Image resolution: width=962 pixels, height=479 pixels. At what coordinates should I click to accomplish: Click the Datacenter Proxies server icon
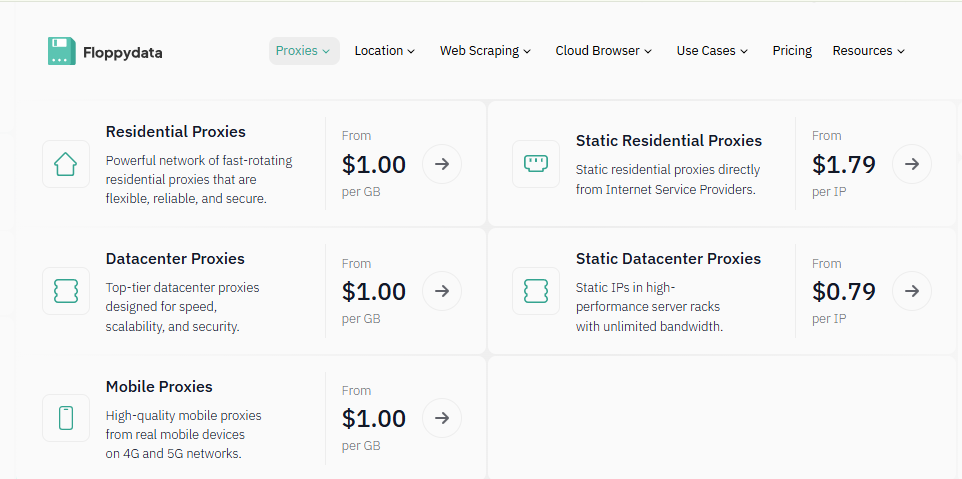pyautogui.click(x=66, y=291)
